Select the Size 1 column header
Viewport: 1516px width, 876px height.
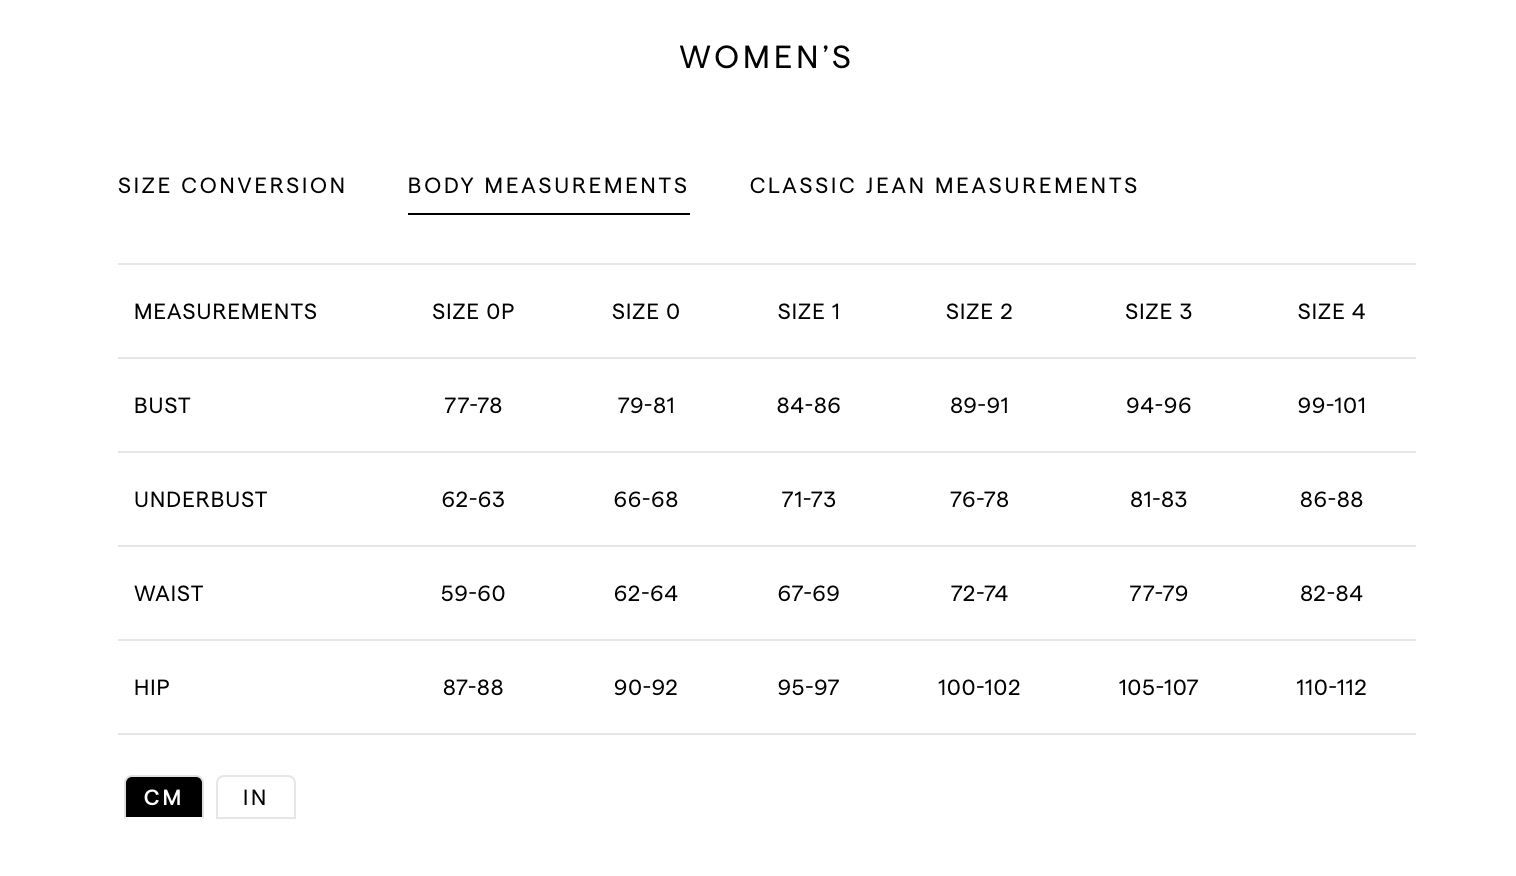tap(809, 312)
